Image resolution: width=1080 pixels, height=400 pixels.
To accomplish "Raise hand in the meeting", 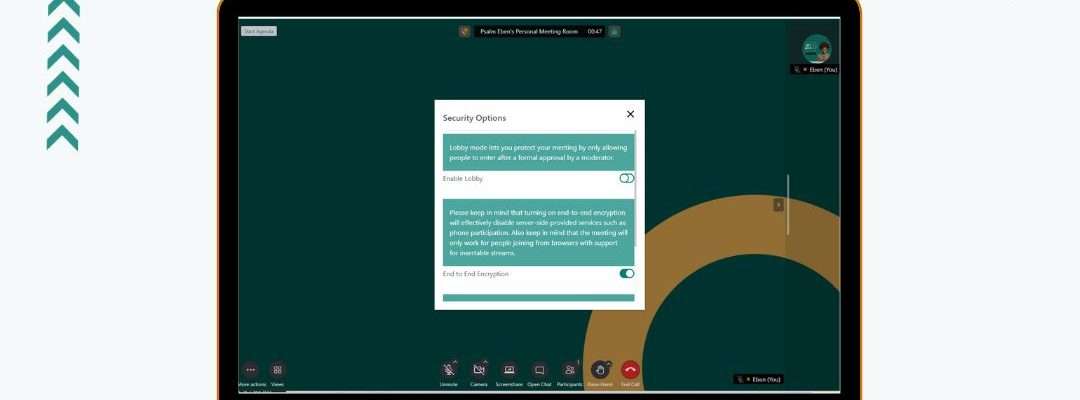I will point(600,370).
